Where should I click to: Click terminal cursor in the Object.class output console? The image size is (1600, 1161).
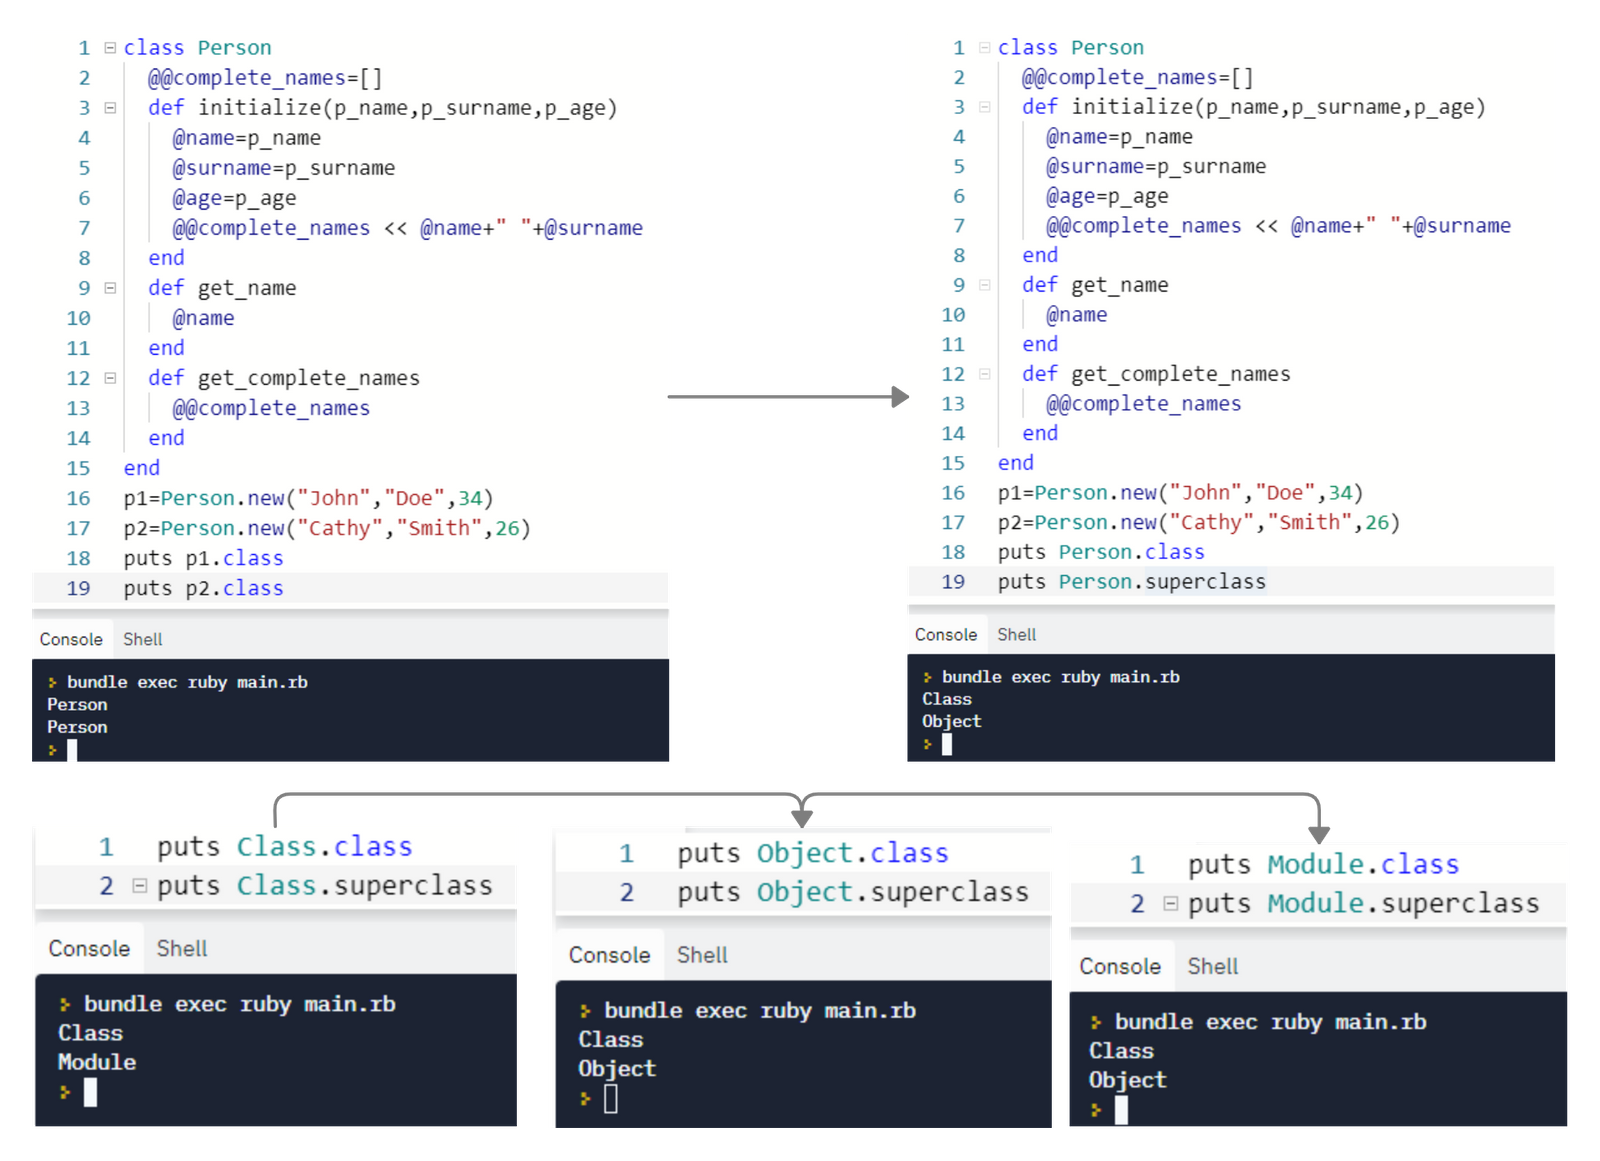click(x=611, y=1099)
